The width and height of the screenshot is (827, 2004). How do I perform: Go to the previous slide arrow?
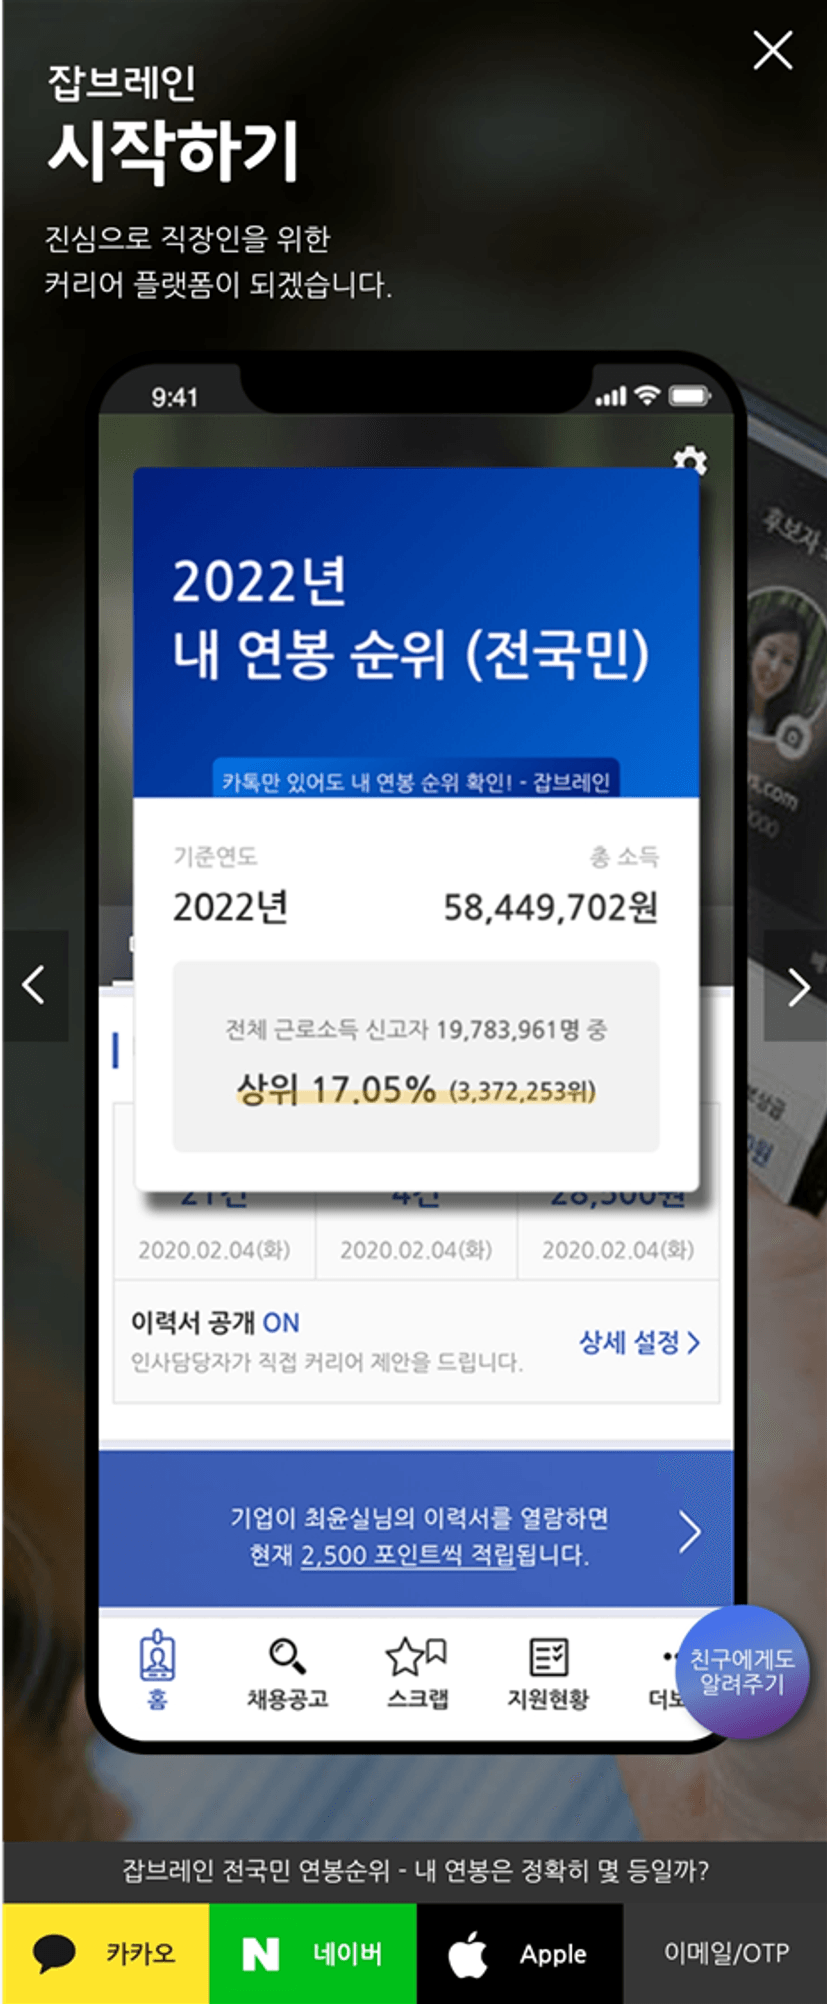(34, 985)
